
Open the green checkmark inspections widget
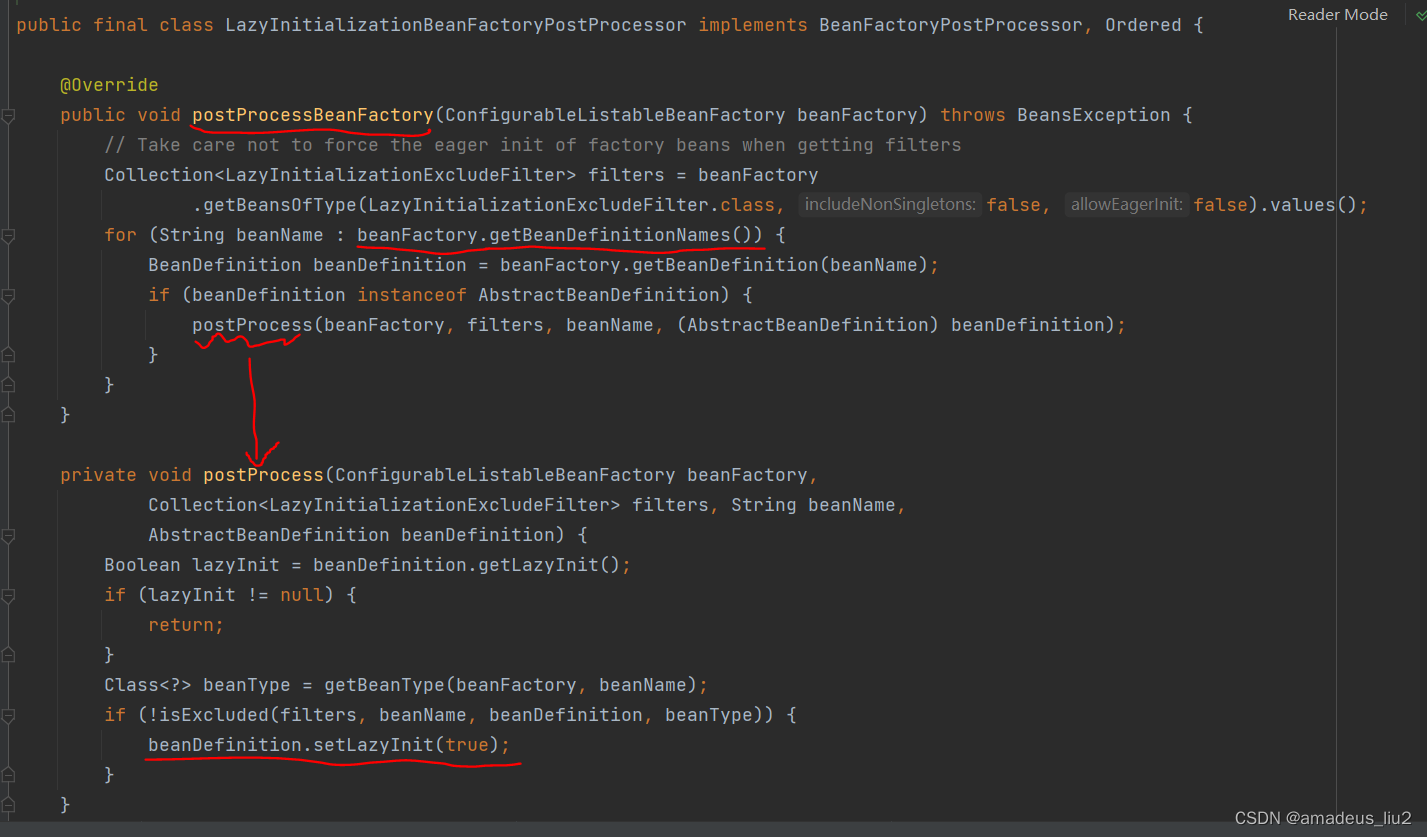click(1419, 15)
